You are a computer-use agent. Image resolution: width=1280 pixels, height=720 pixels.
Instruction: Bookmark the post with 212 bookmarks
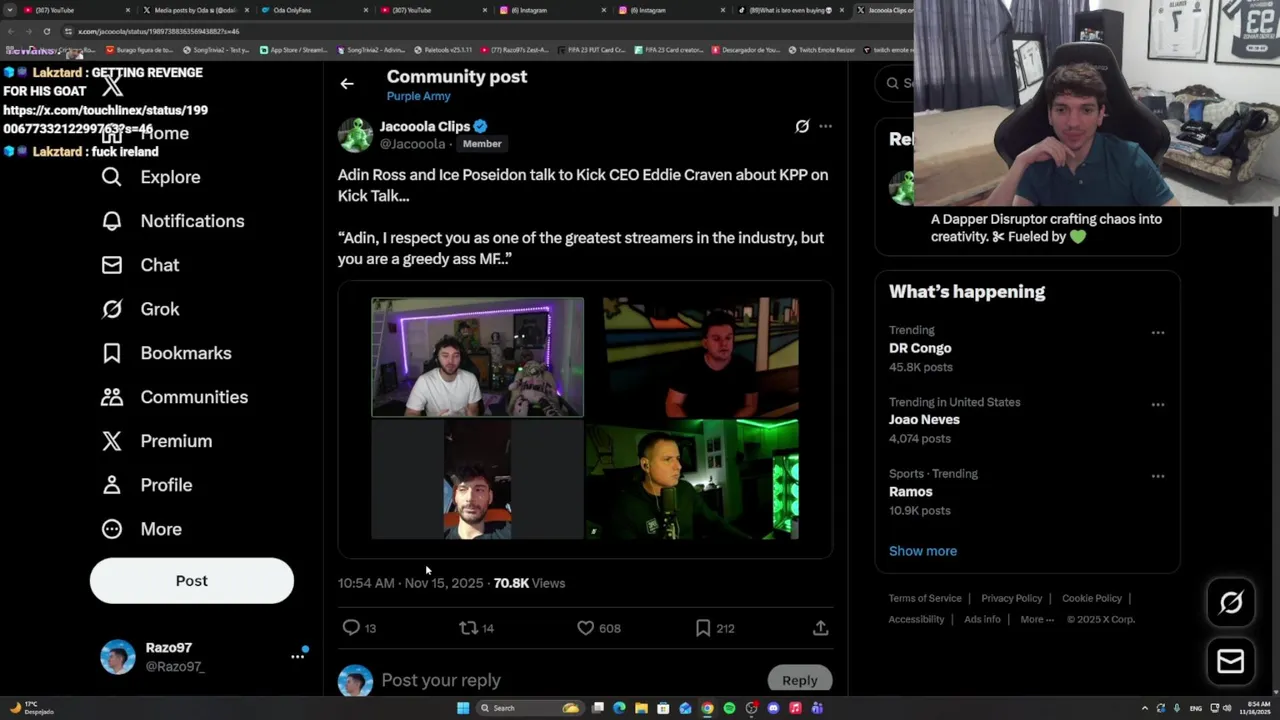pyautogui.click(x=703, y=628)
